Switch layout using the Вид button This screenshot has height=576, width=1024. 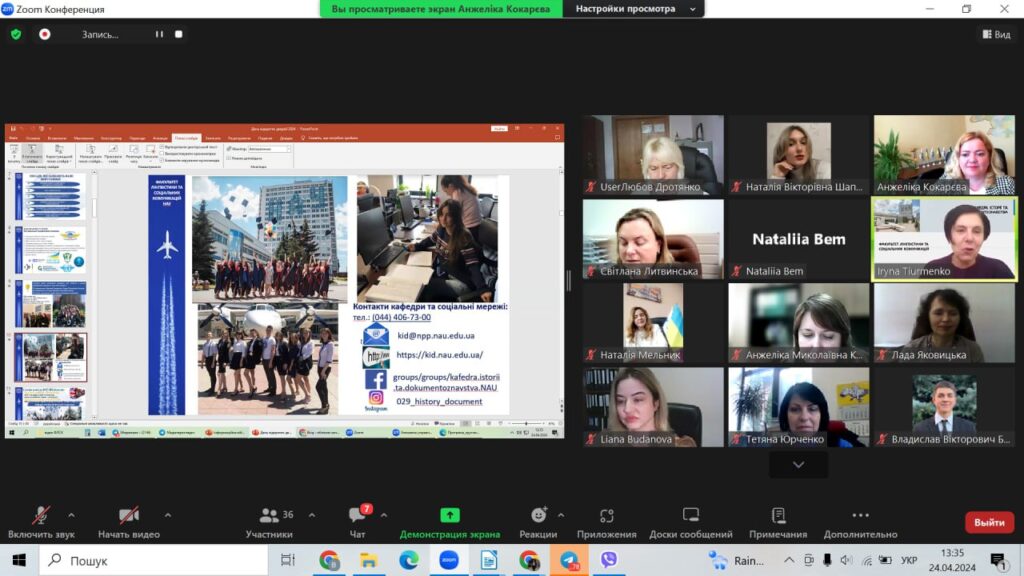996,34
